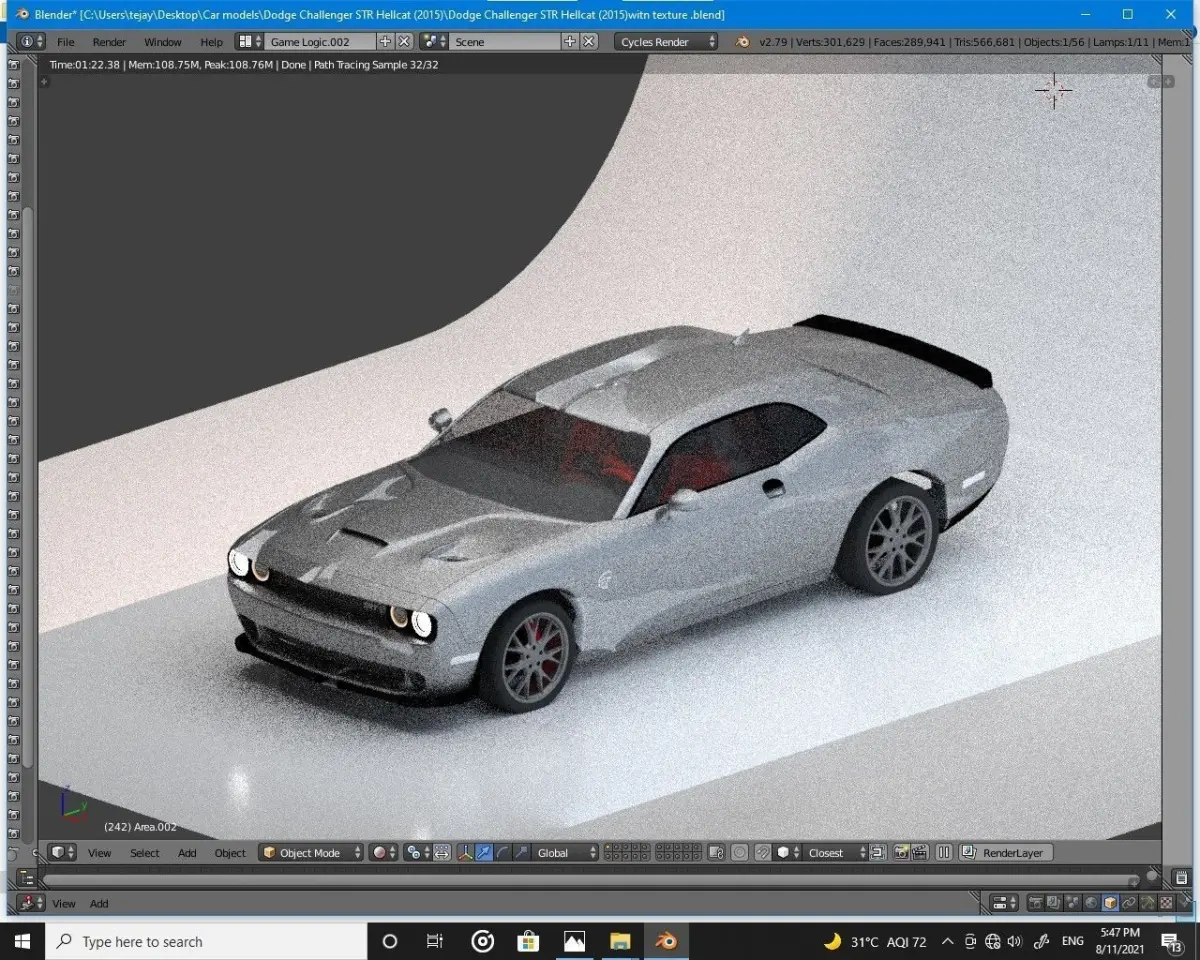
Task: Click the manipulate center points icon
Action: 441,853
